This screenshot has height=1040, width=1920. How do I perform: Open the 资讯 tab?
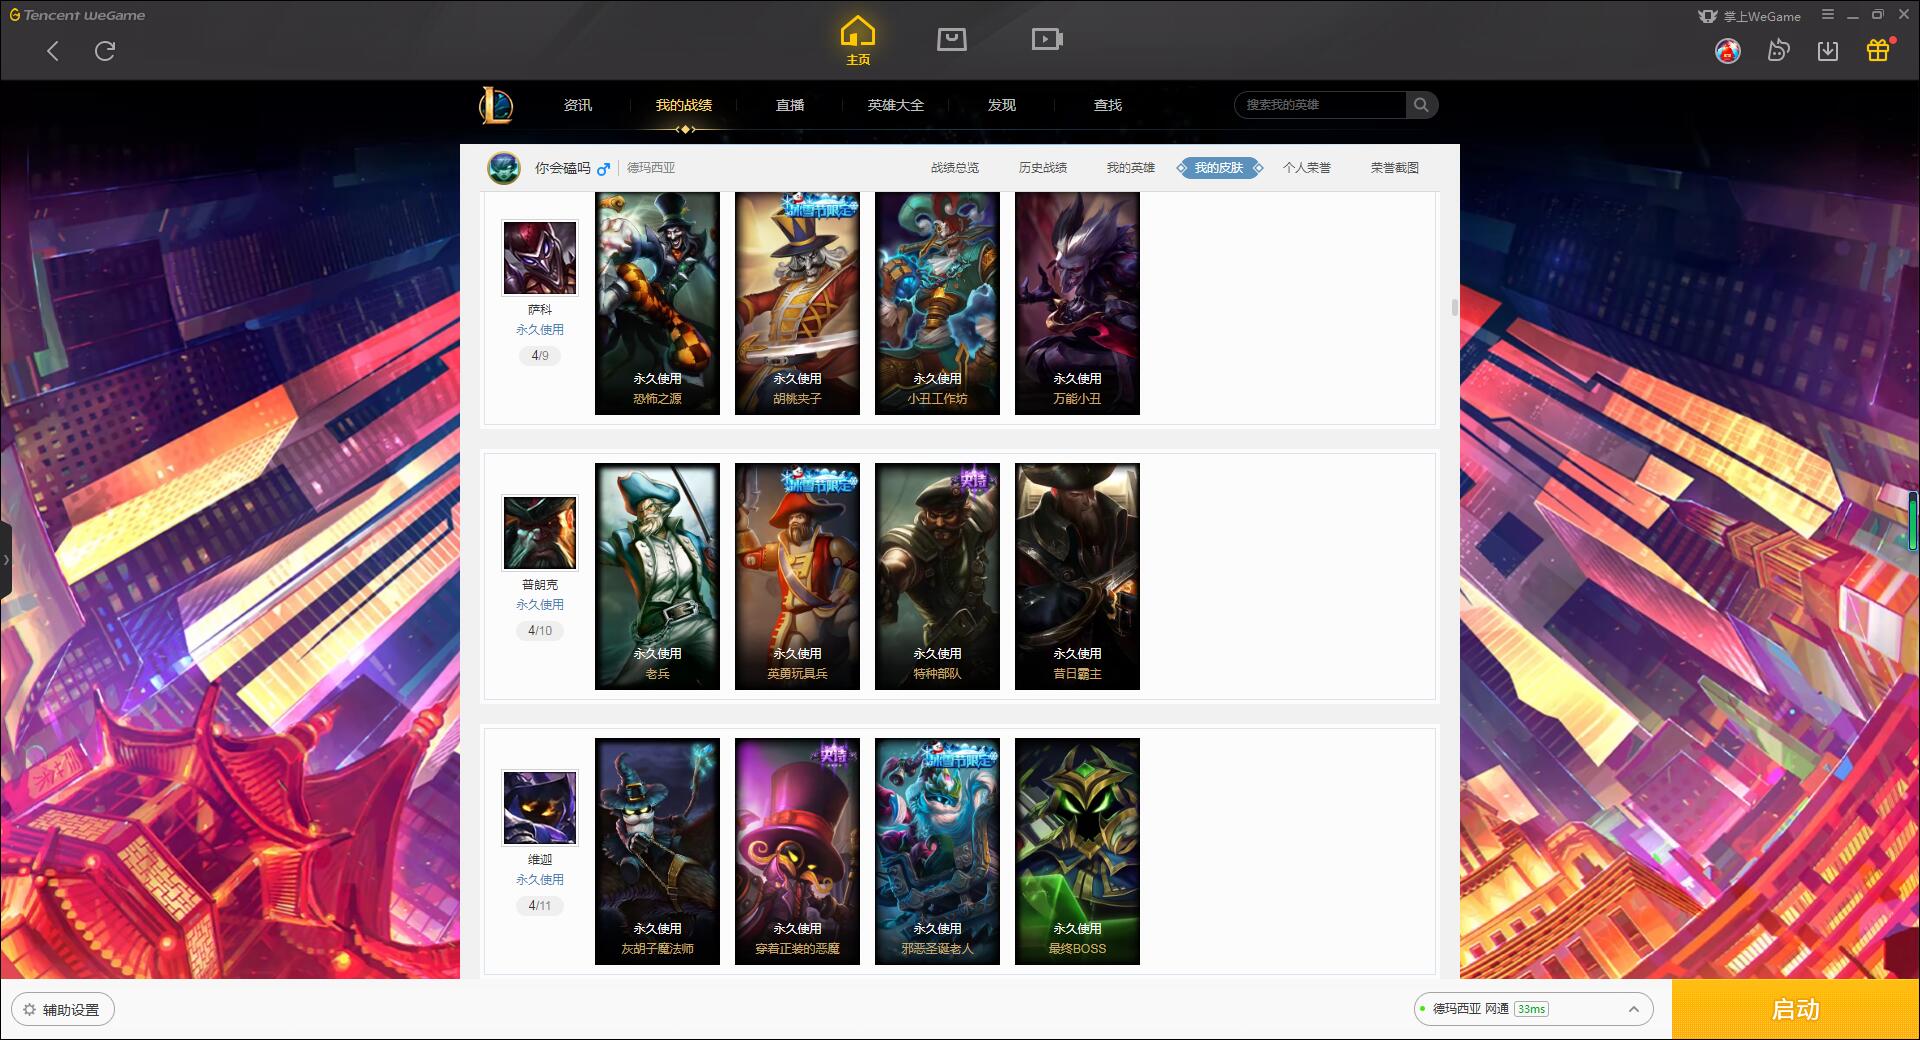tap(577, 105)
